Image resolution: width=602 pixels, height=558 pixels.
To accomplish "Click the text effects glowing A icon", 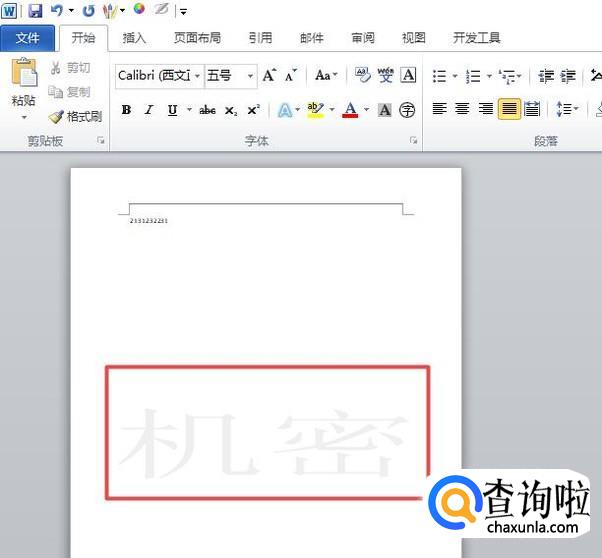I will tap(284, 110).
